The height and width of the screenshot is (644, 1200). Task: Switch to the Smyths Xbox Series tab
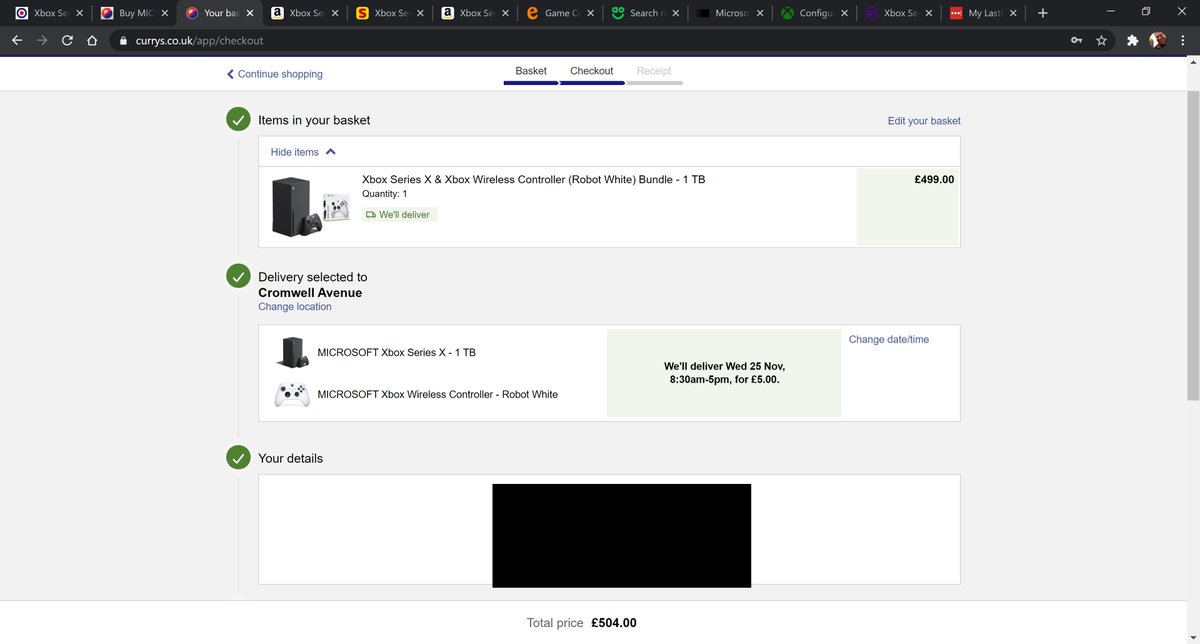point(390,13)
